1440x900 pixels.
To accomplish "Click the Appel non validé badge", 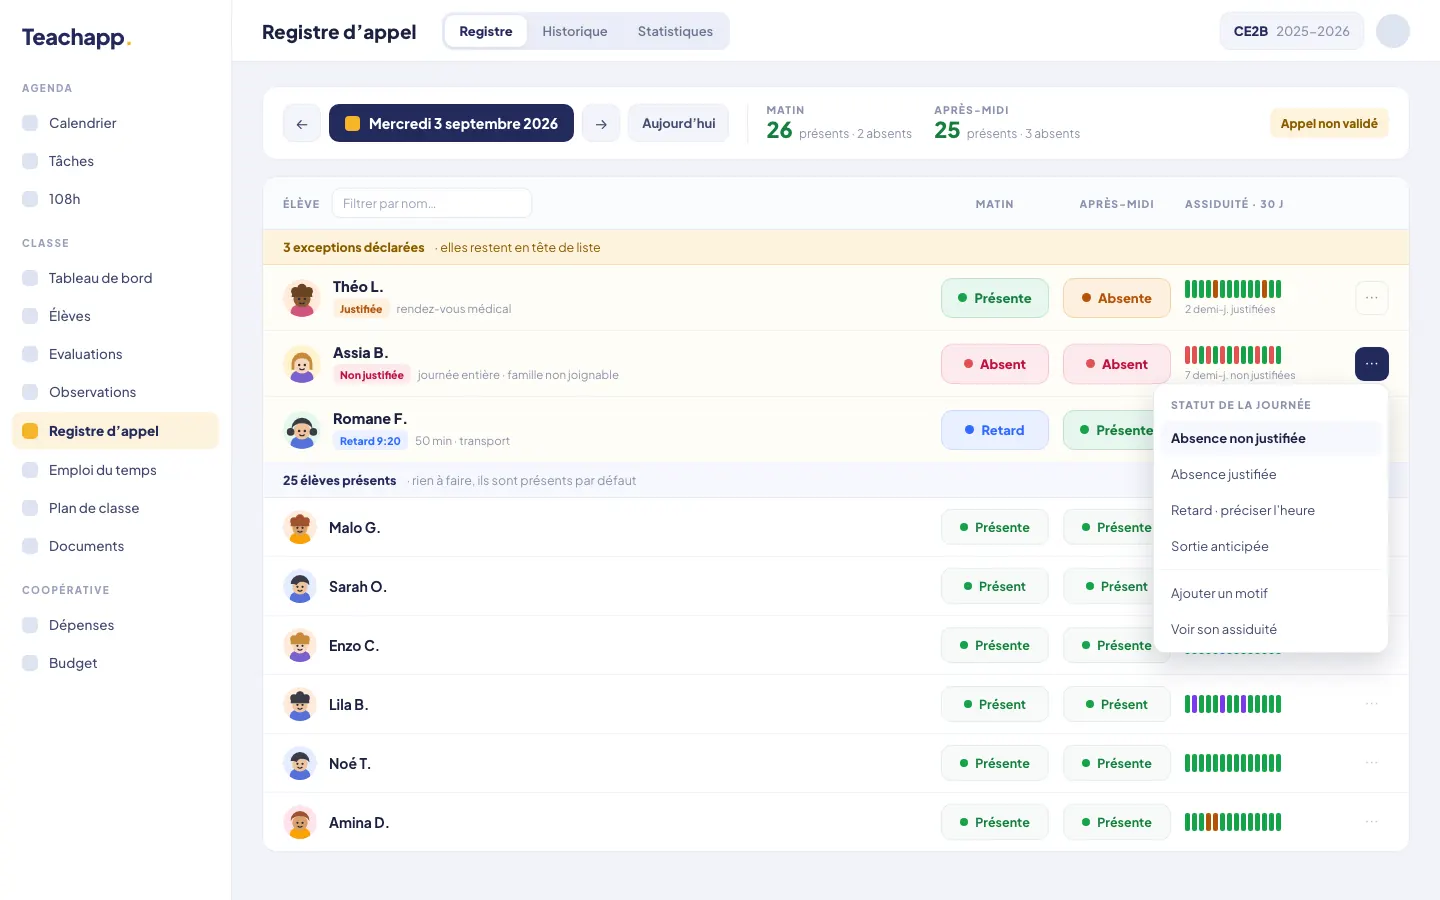I will click(1329, 123).
